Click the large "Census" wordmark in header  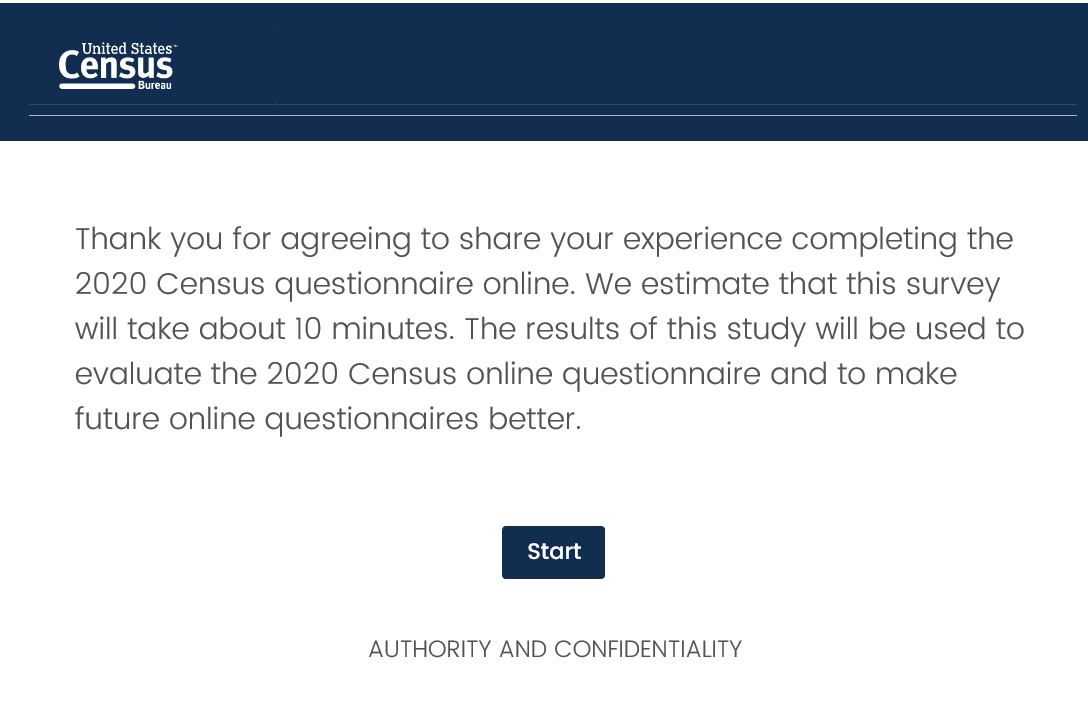click(115, 68)
